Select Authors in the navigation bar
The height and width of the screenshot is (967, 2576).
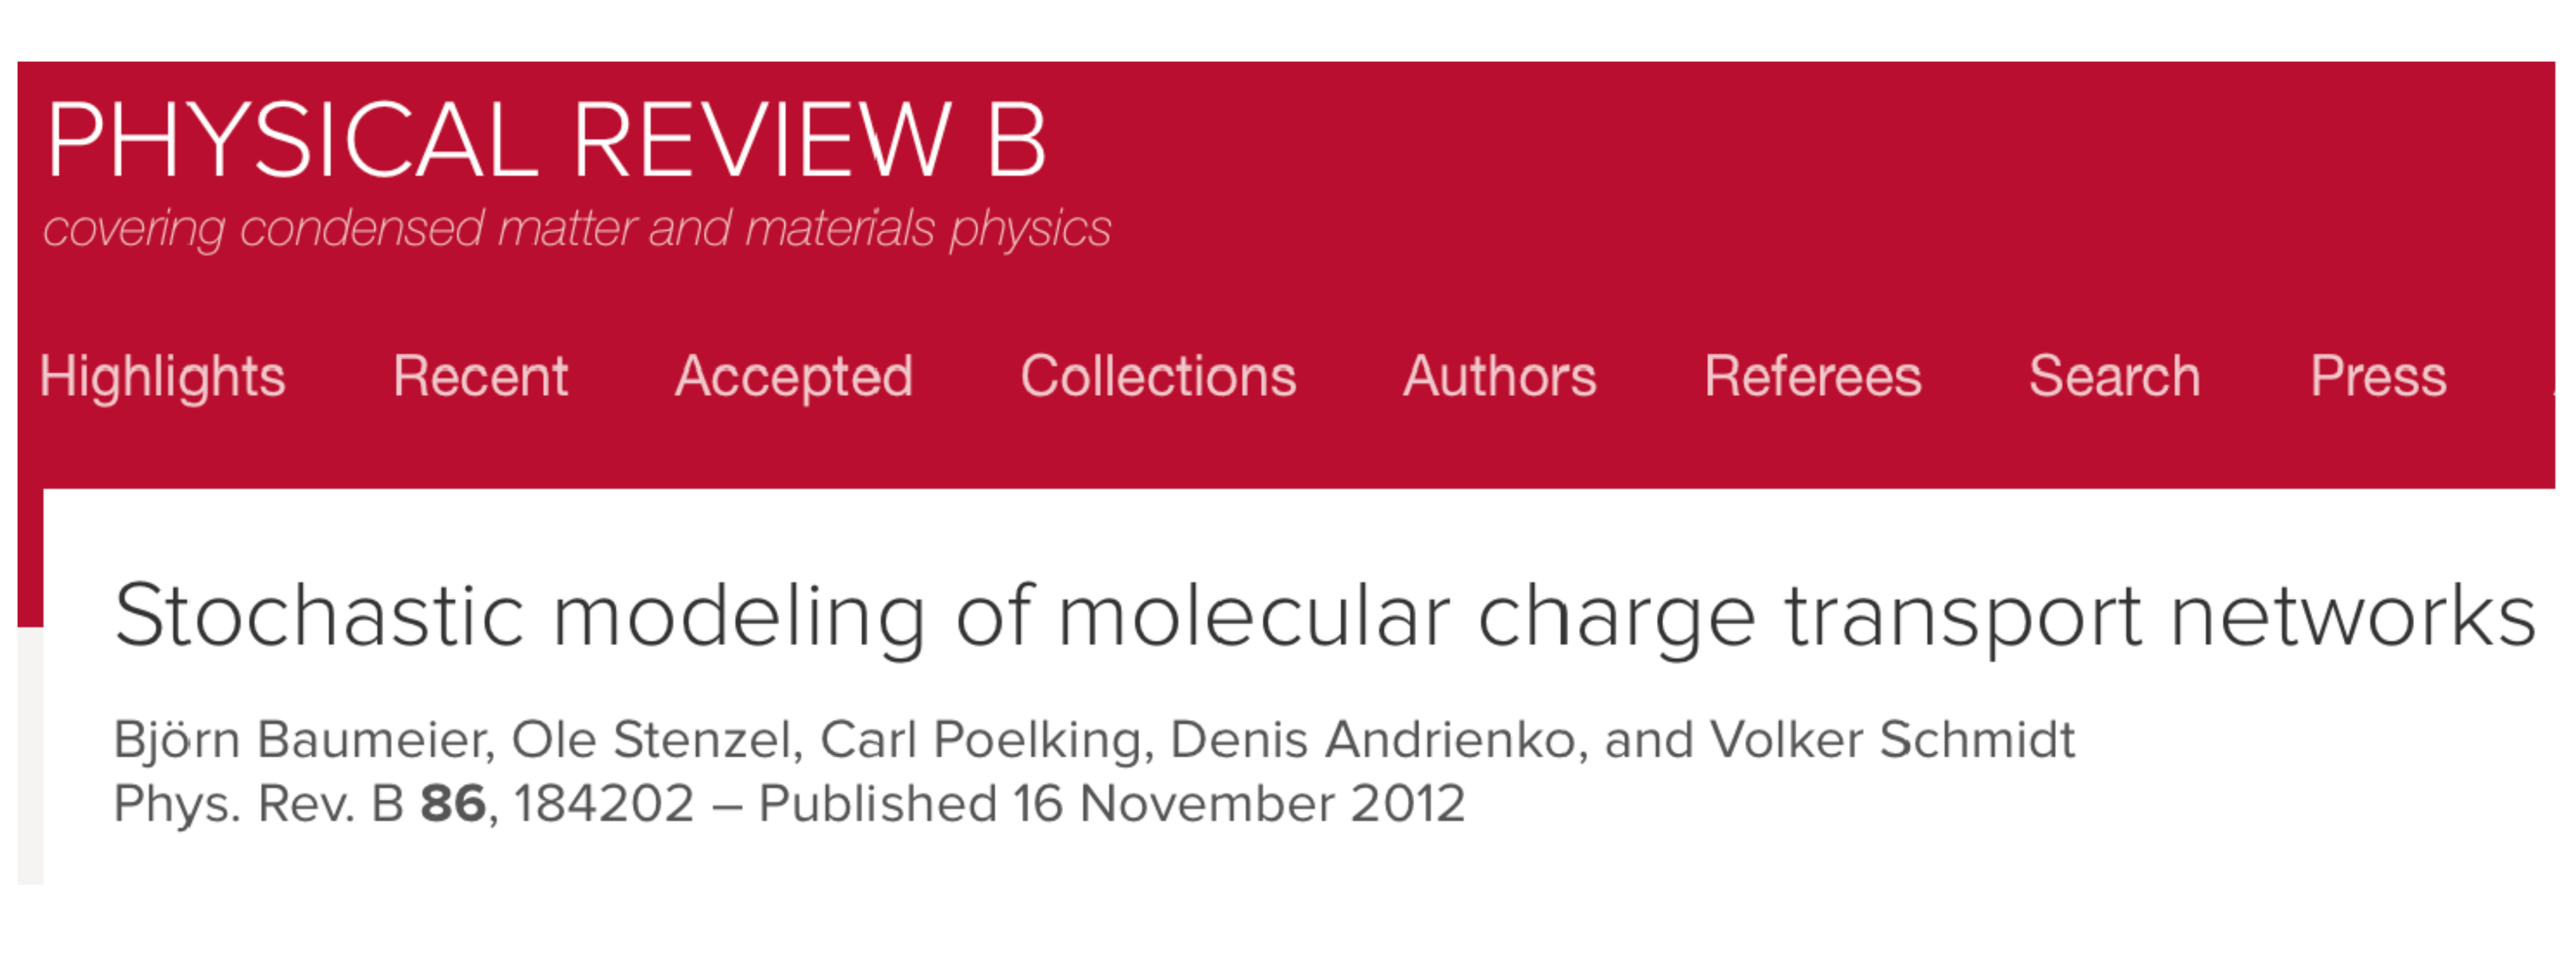(x=1499, y=377)
